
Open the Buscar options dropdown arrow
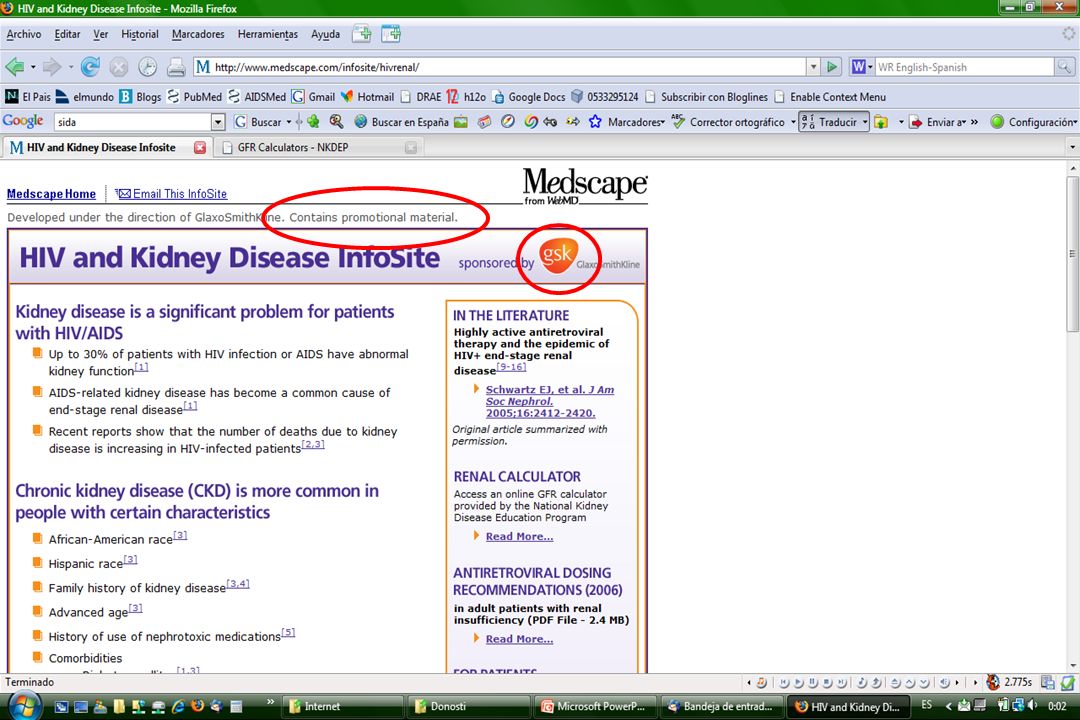click(289, 122)
